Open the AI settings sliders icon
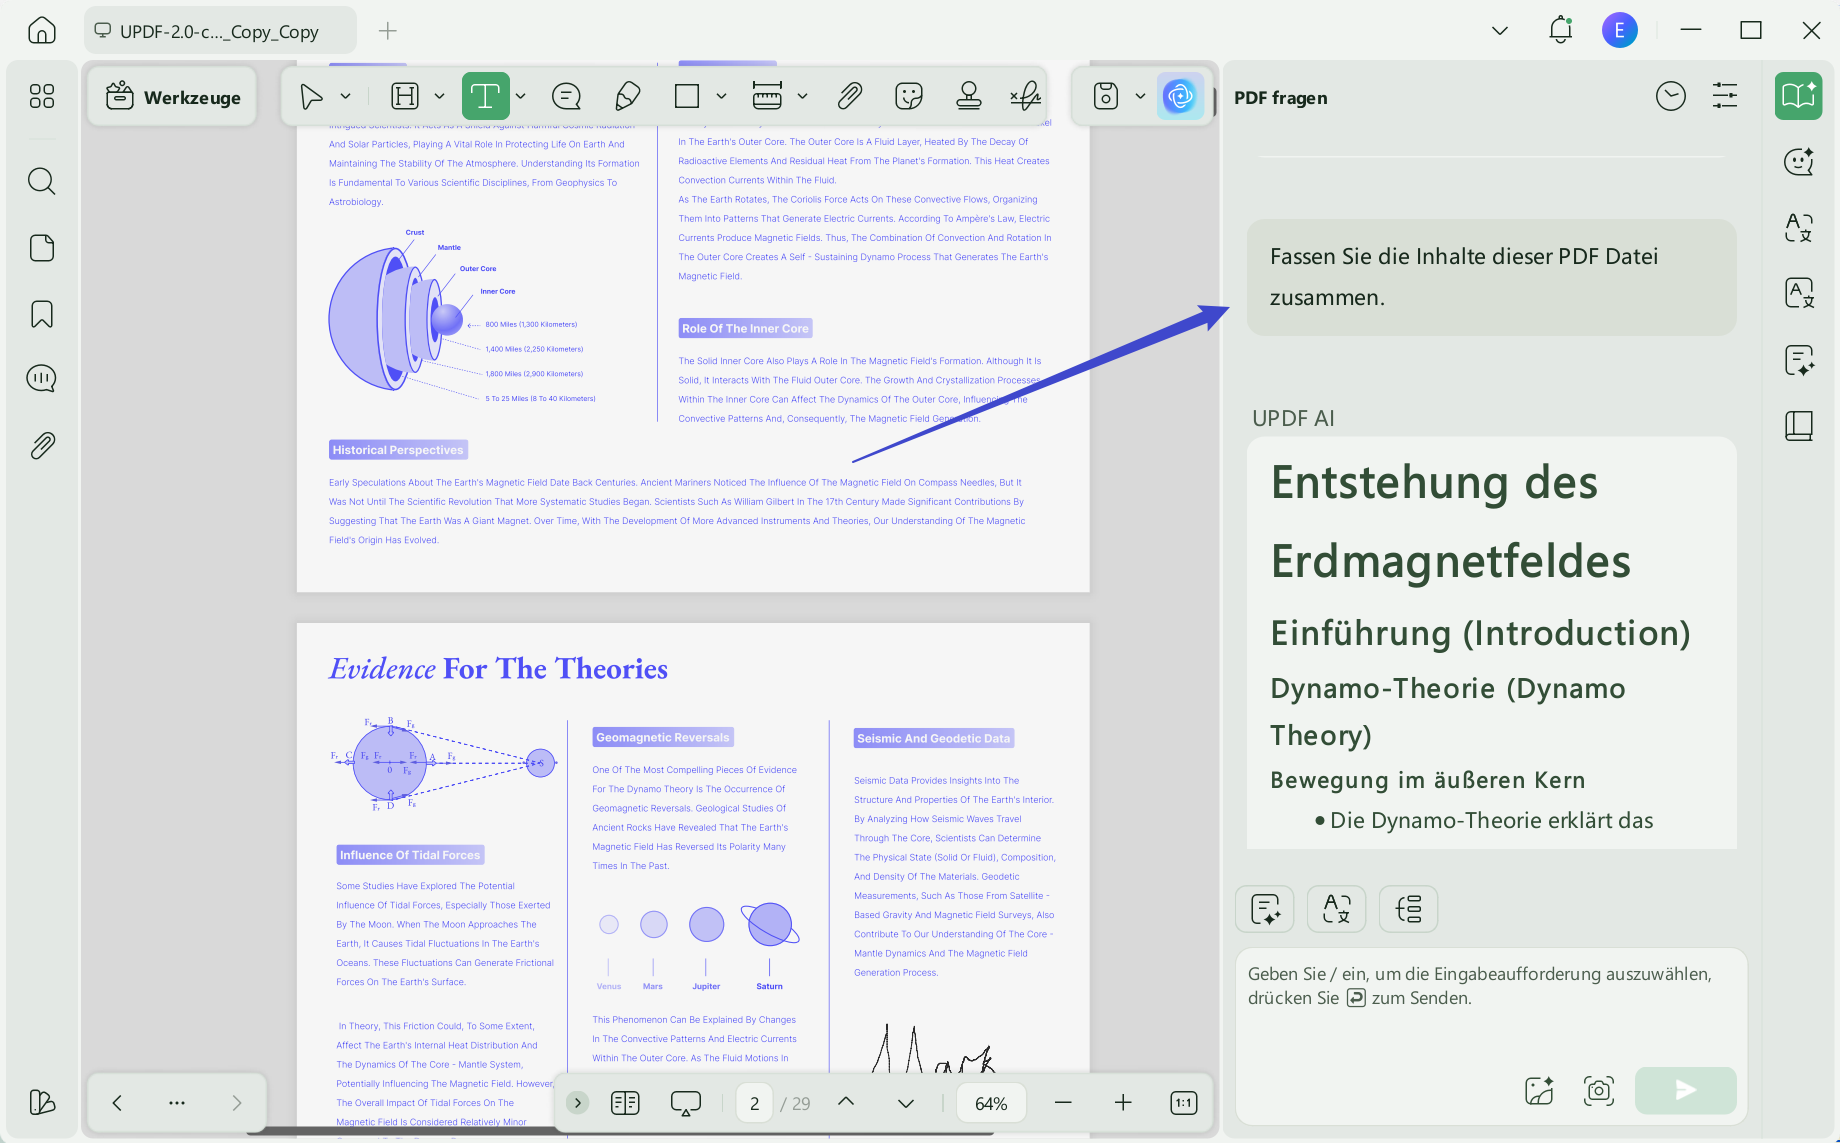 pyautogui.click(x=1725, y=96)
